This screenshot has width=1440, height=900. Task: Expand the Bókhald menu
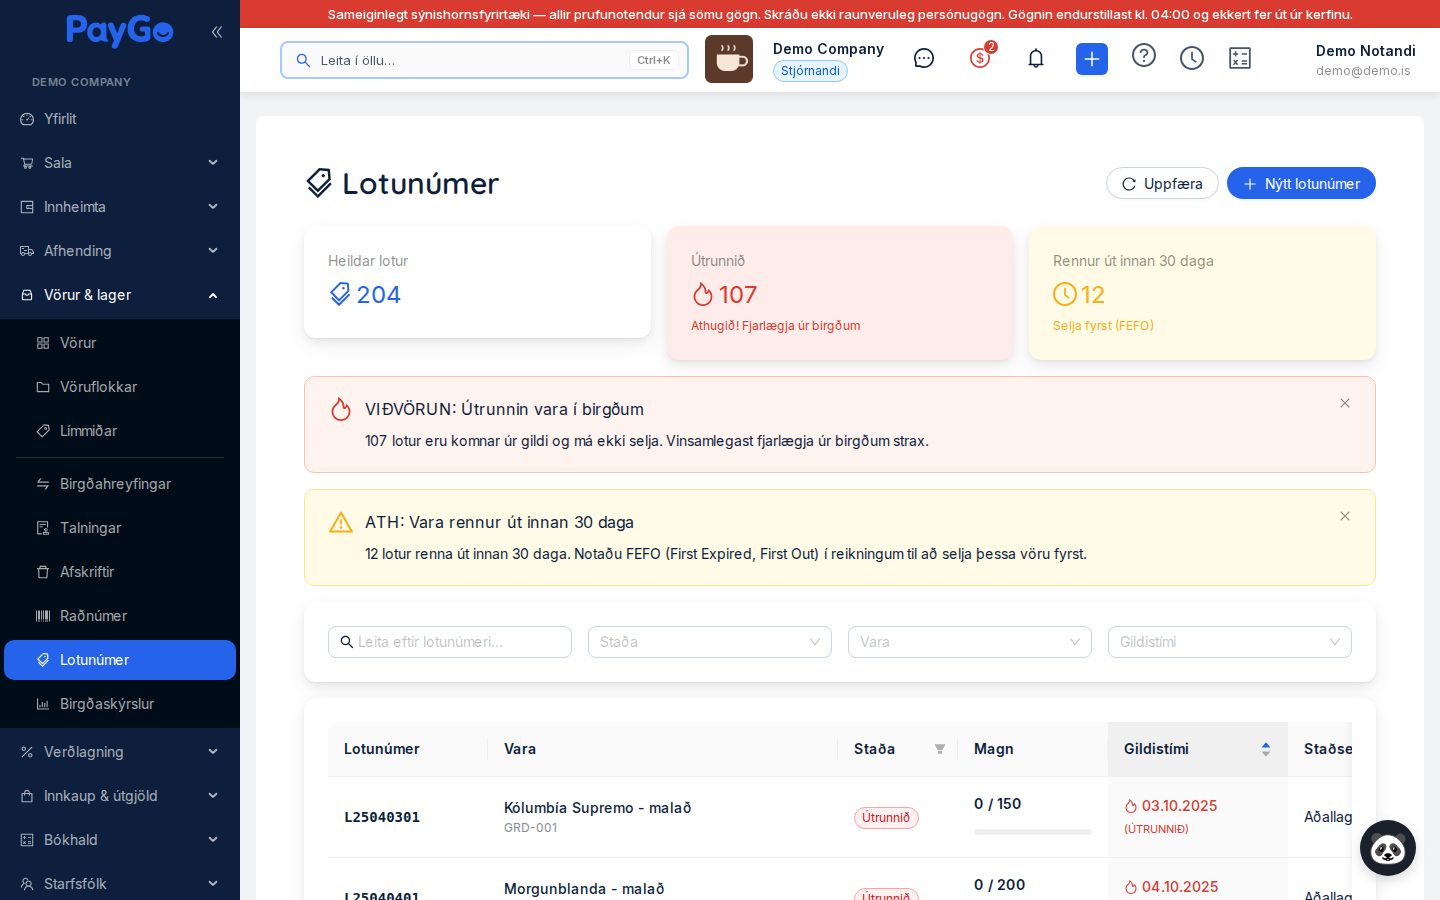coord(120,840)
